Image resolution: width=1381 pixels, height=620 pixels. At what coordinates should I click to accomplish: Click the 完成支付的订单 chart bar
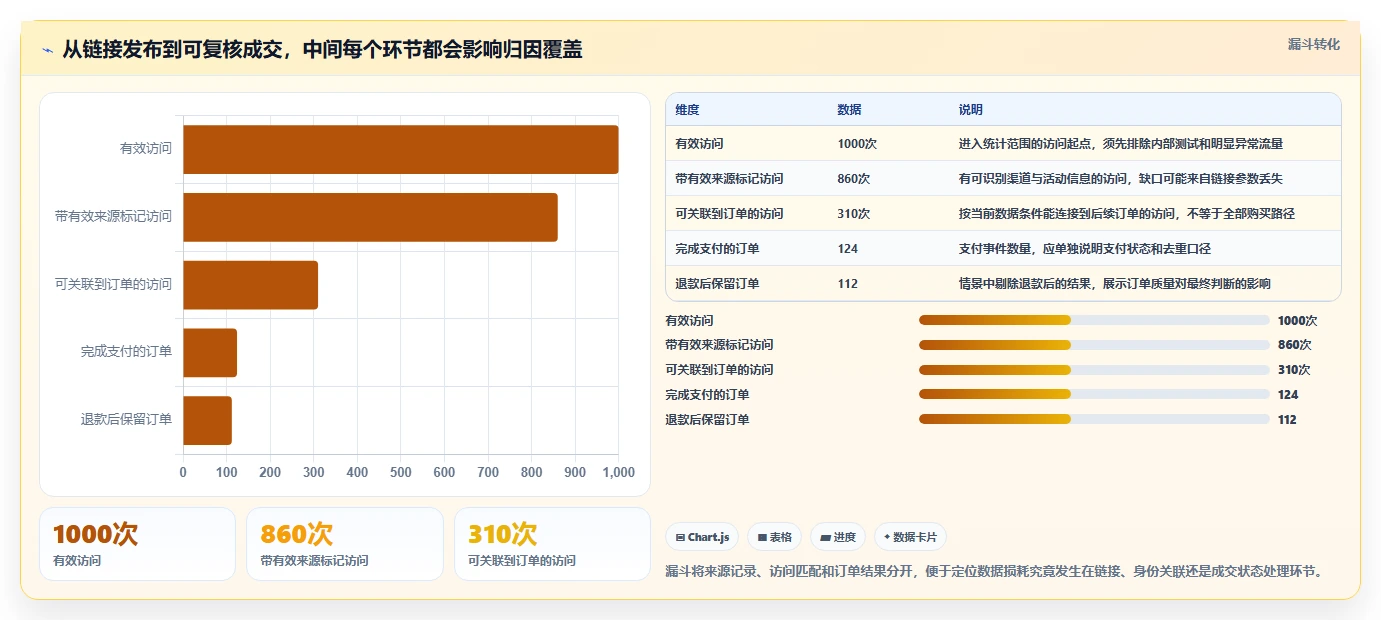coord(210,352)
